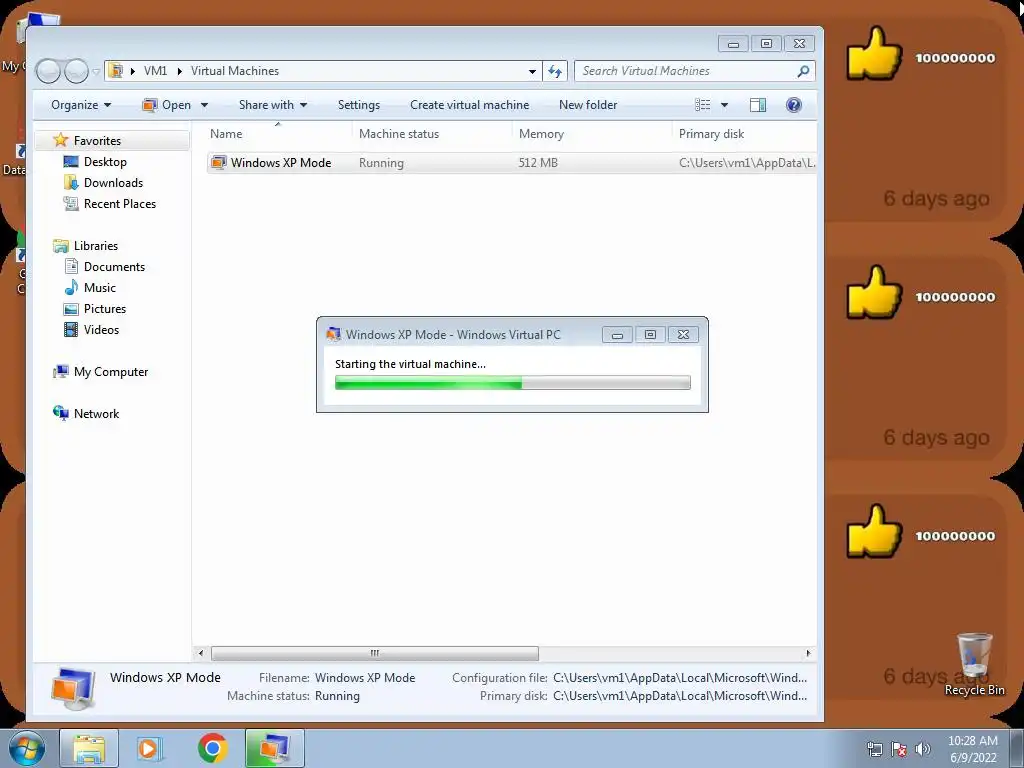Click the magnifying glass search icon
The height and width of the screenshot is (768, 1024).
point(803,71)
